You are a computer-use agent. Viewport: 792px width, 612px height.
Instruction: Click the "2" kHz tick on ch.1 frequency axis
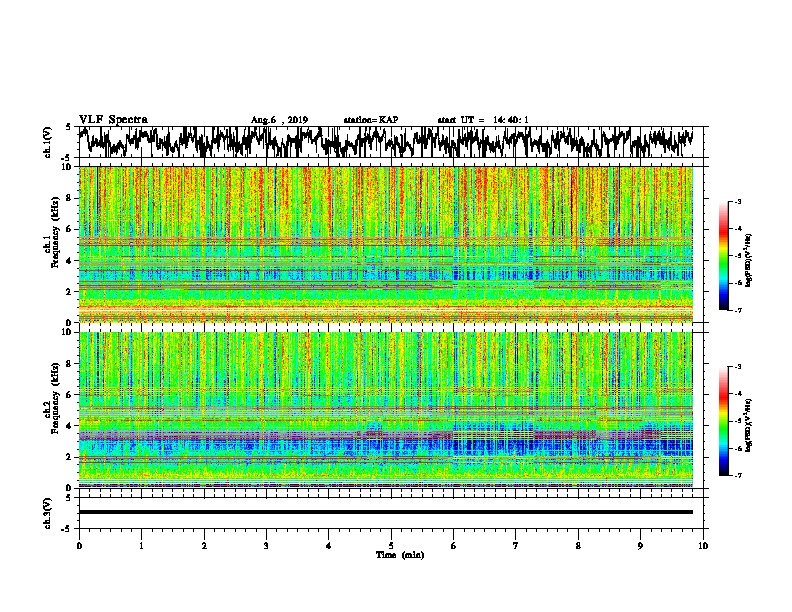pos(70,291)
